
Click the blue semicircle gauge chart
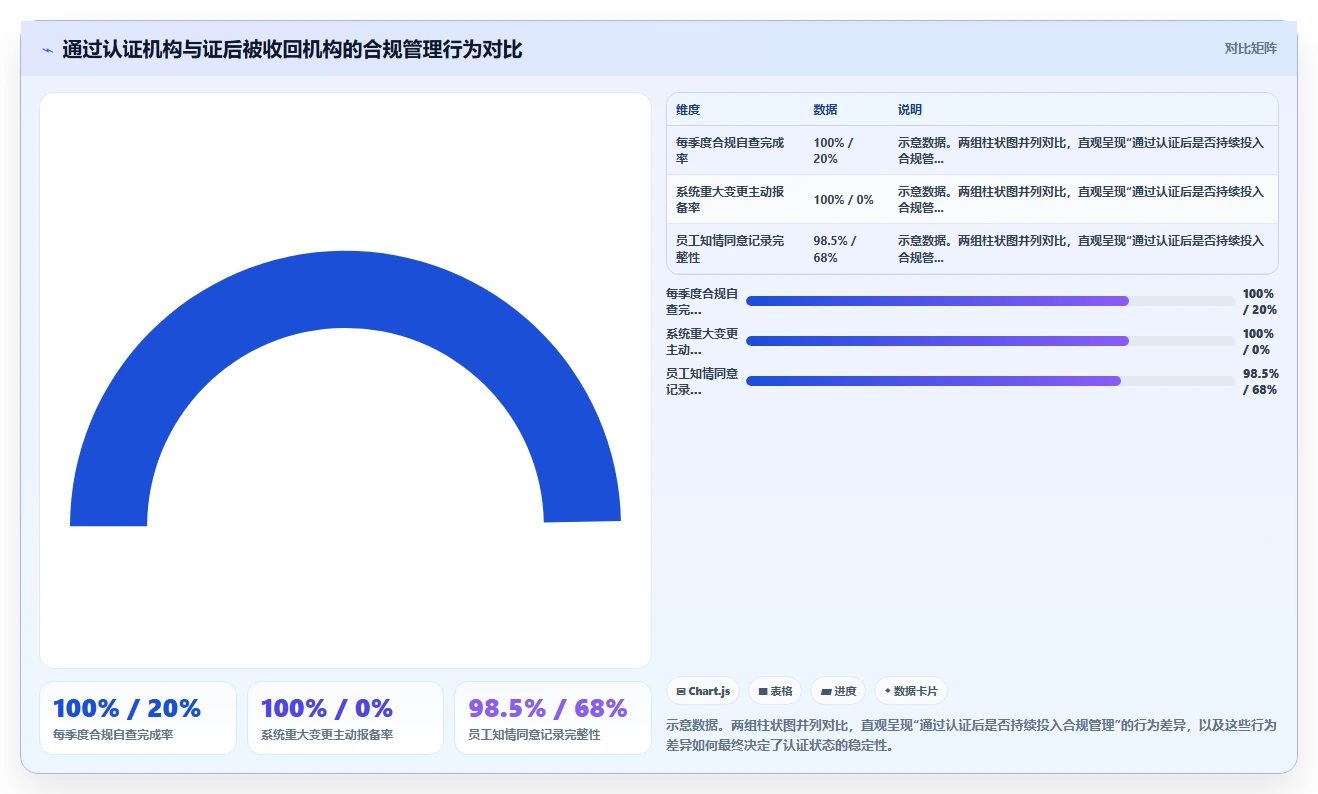345,388
